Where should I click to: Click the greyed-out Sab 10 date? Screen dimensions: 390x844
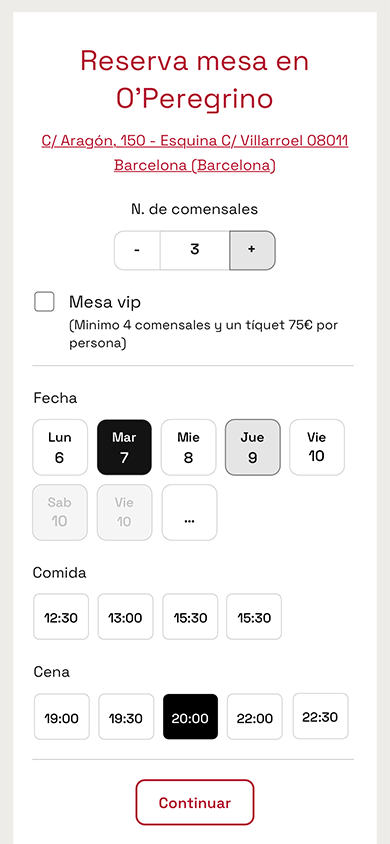click(60, 512)
